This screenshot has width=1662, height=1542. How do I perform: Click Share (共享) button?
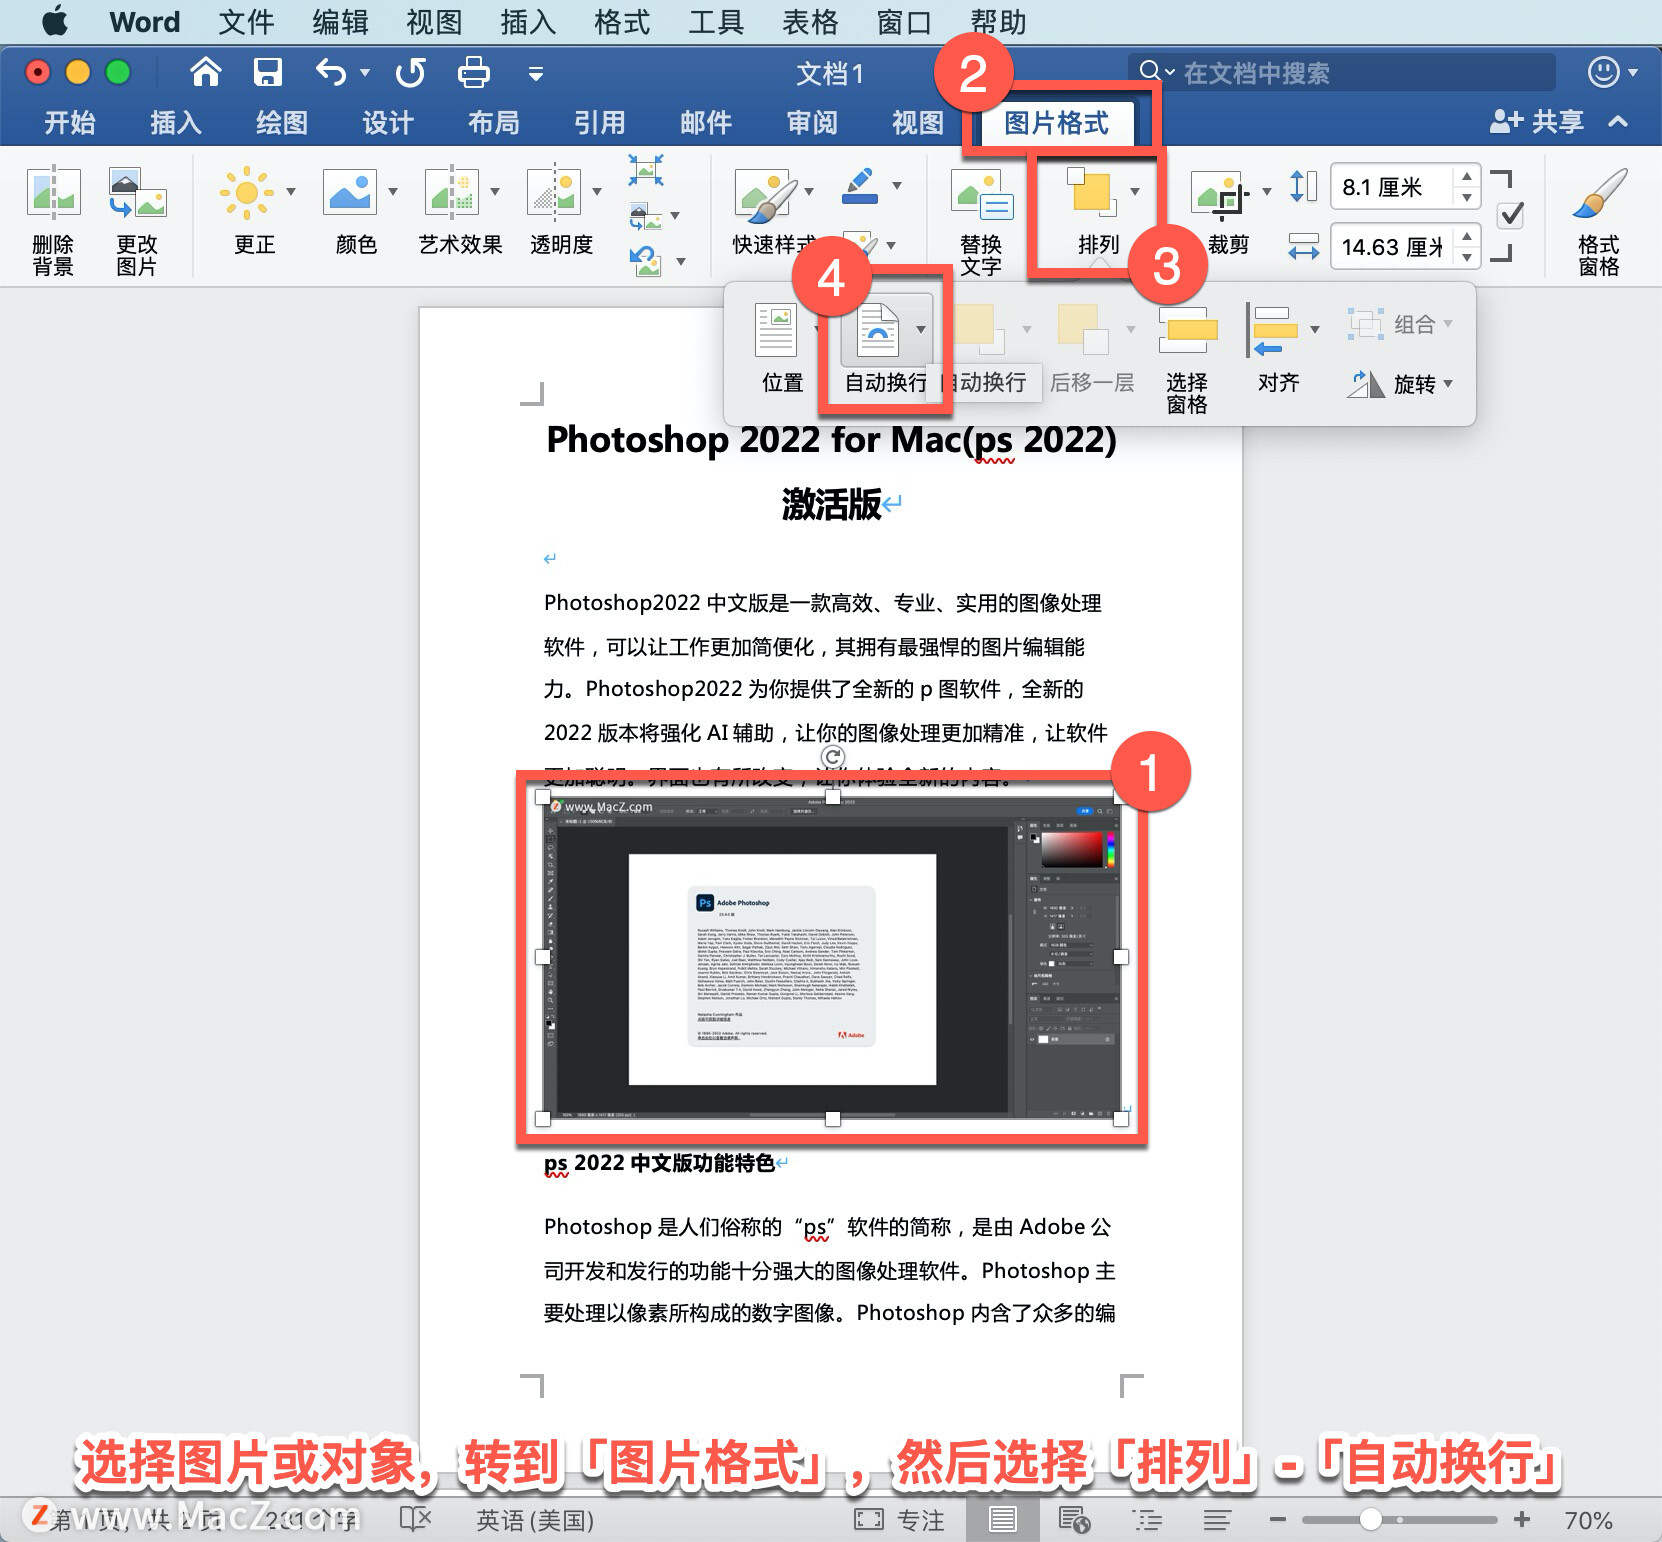pyautogui.click(x=1537, y=122)
